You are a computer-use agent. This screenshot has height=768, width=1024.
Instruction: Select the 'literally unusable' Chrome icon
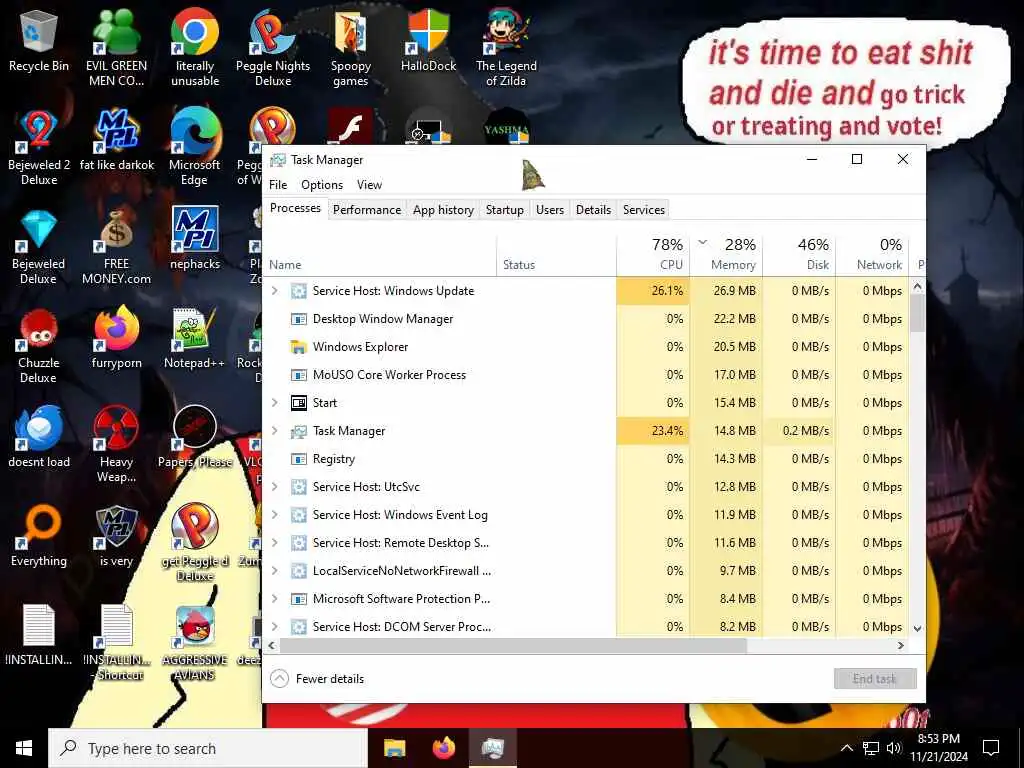tap(195, 48)
